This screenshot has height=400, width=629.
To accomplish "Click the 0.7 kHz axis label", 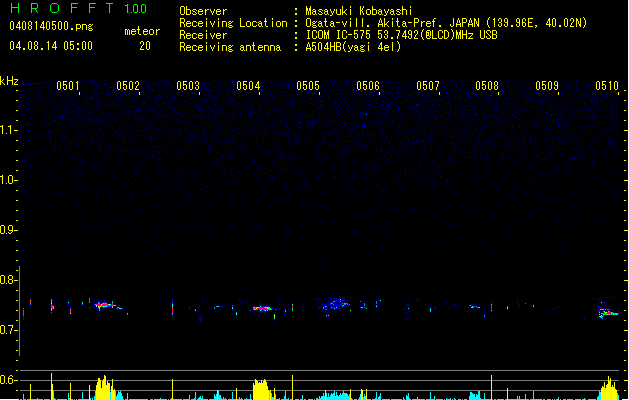I will 8,330.
